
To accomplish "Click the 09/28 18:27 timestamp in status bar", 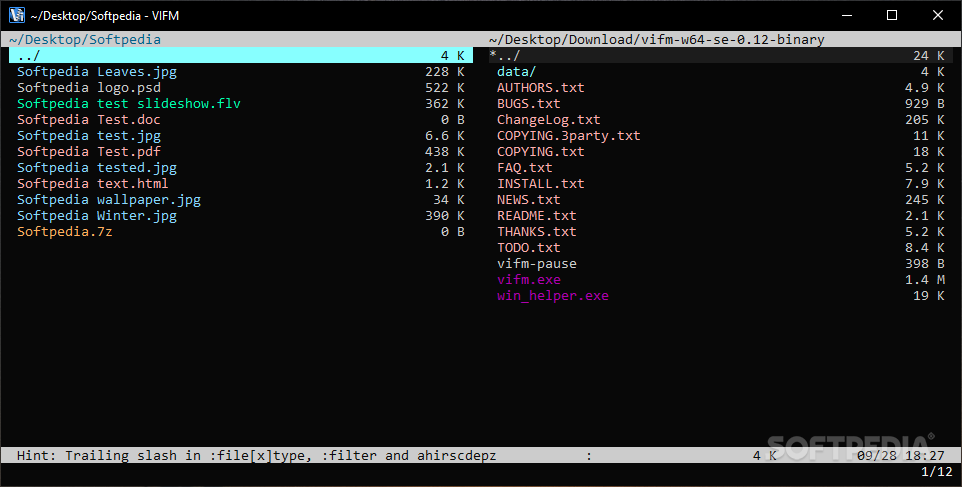I will (x=900, y=455).
